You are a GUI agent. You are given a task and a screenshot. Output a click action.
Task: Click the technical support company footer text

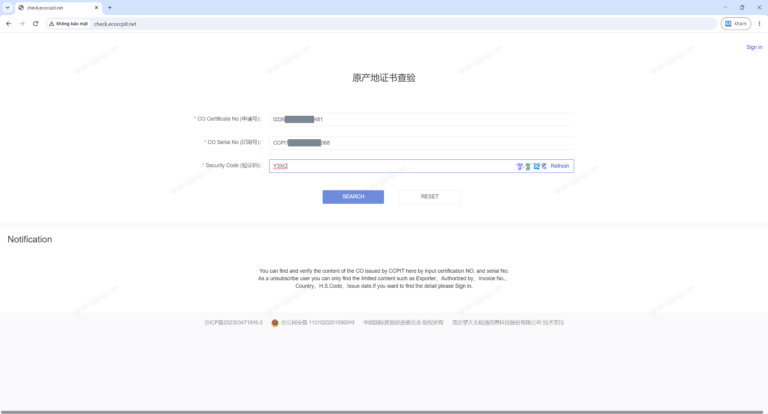[508, 322]
